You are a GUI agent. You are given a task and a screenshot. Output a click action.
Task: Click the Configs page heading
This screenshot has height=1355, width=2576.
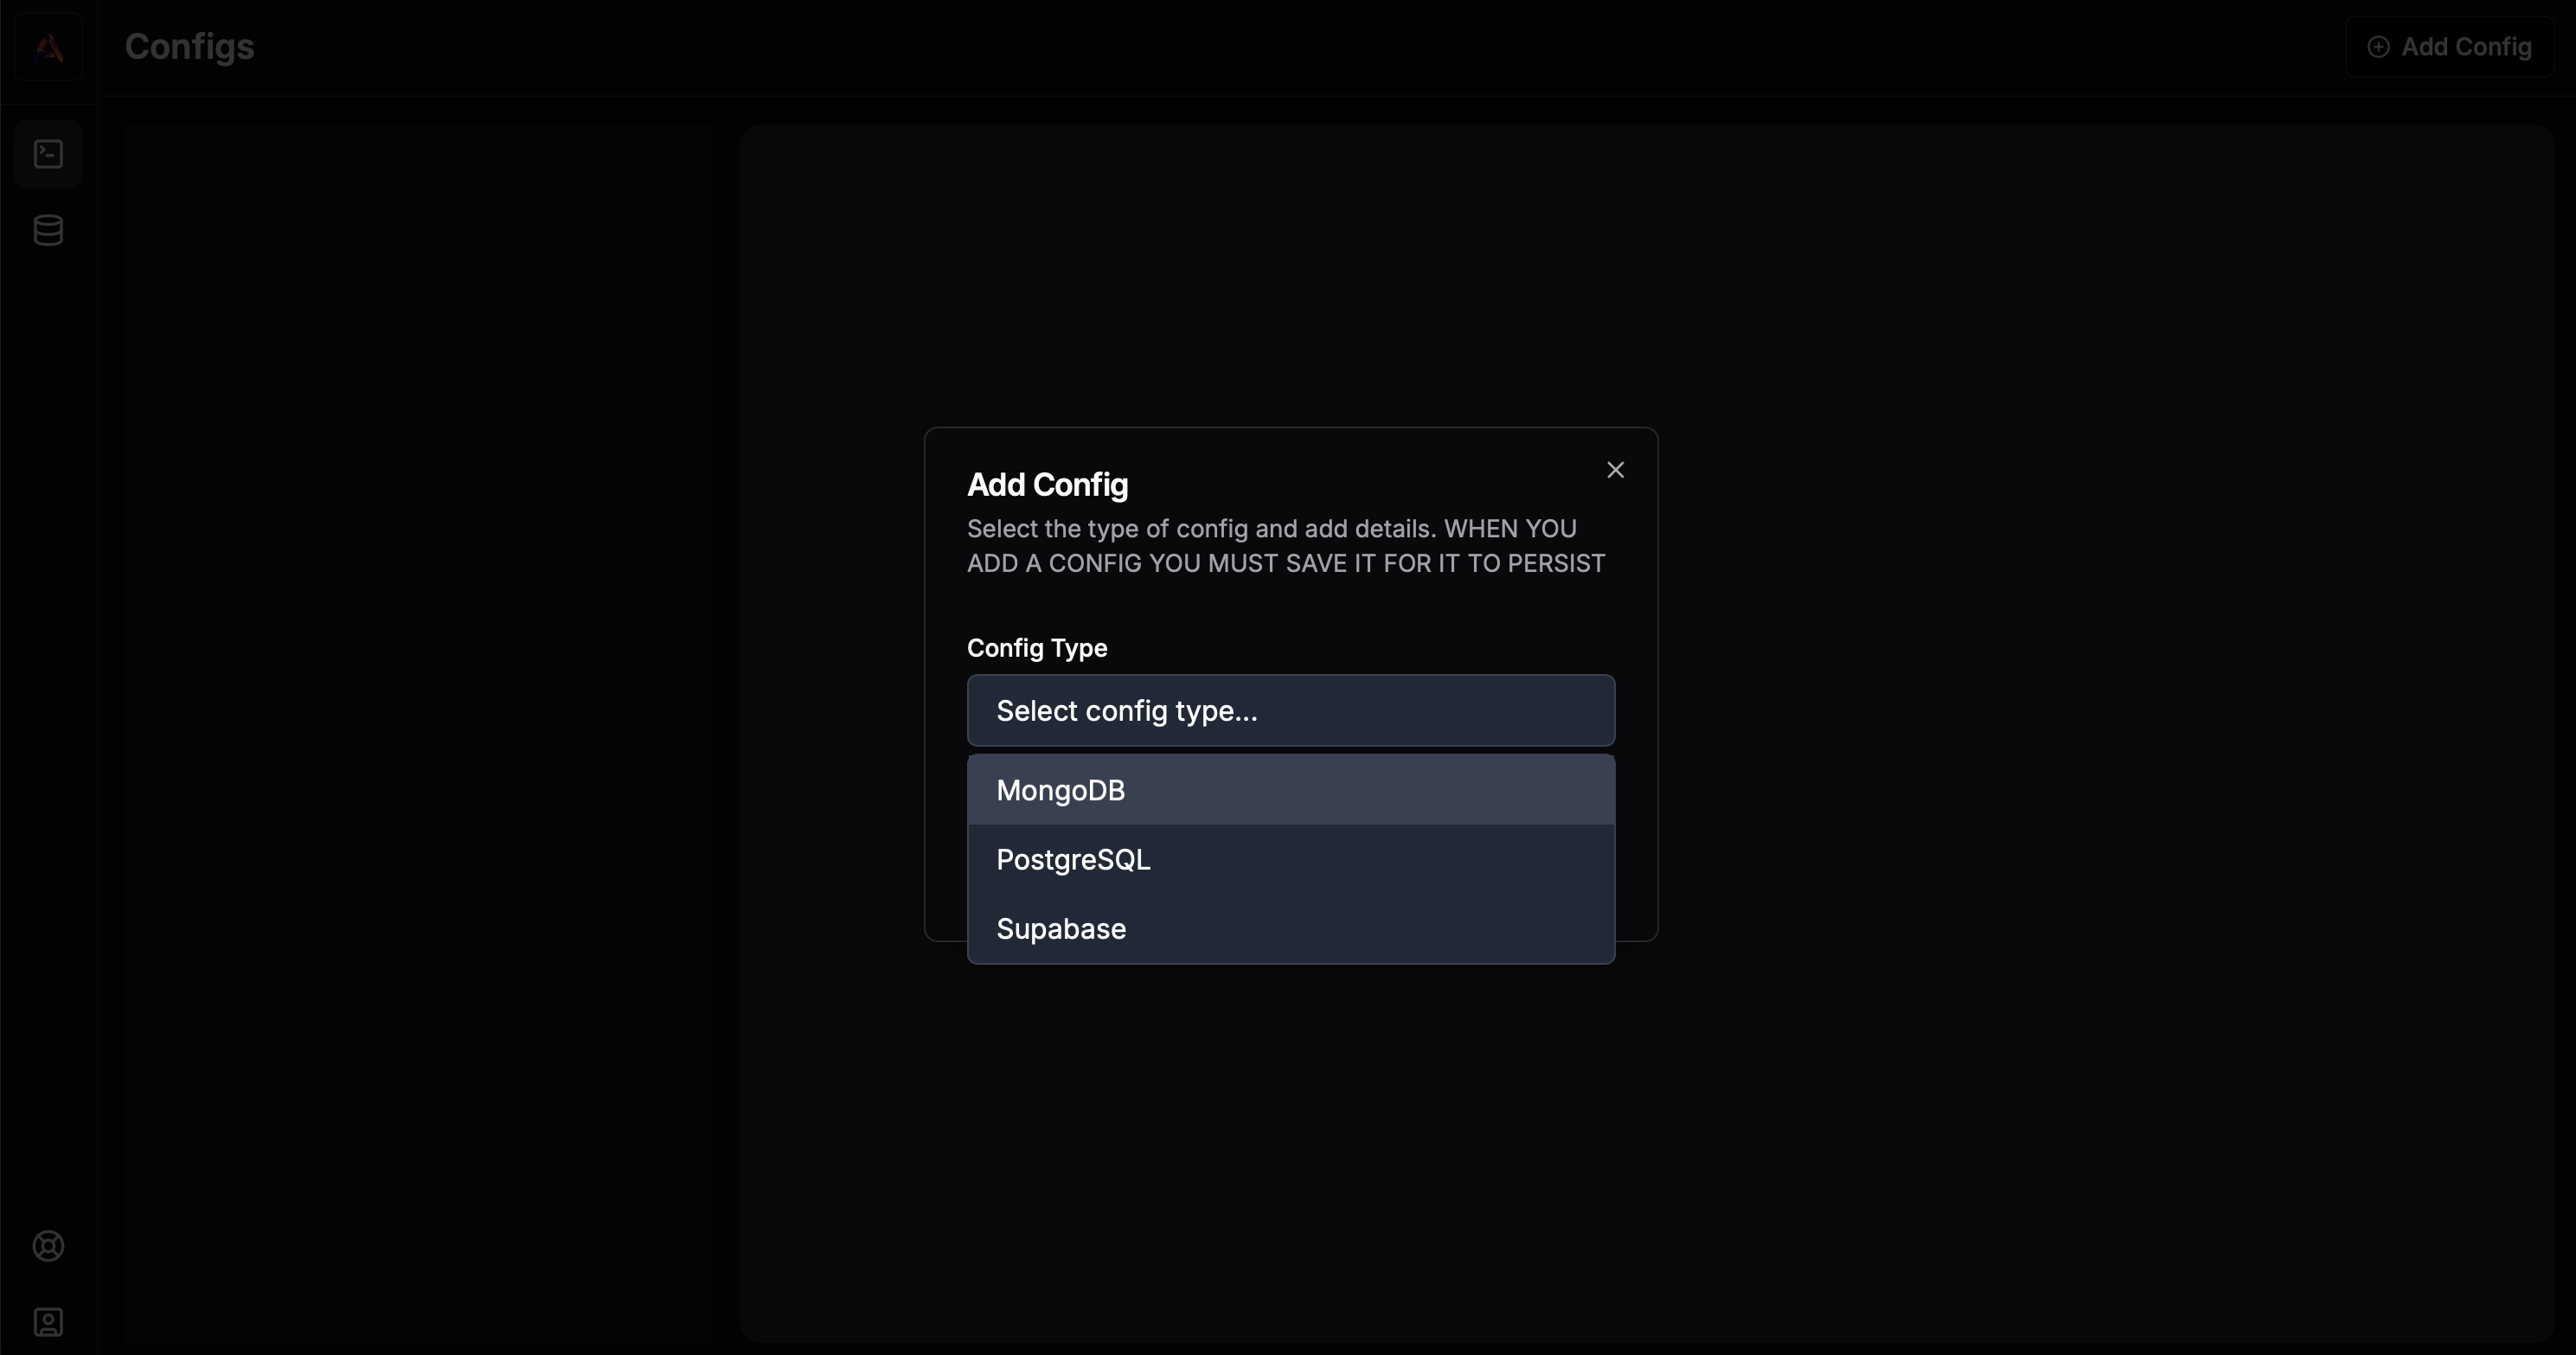tap(189, 47)
